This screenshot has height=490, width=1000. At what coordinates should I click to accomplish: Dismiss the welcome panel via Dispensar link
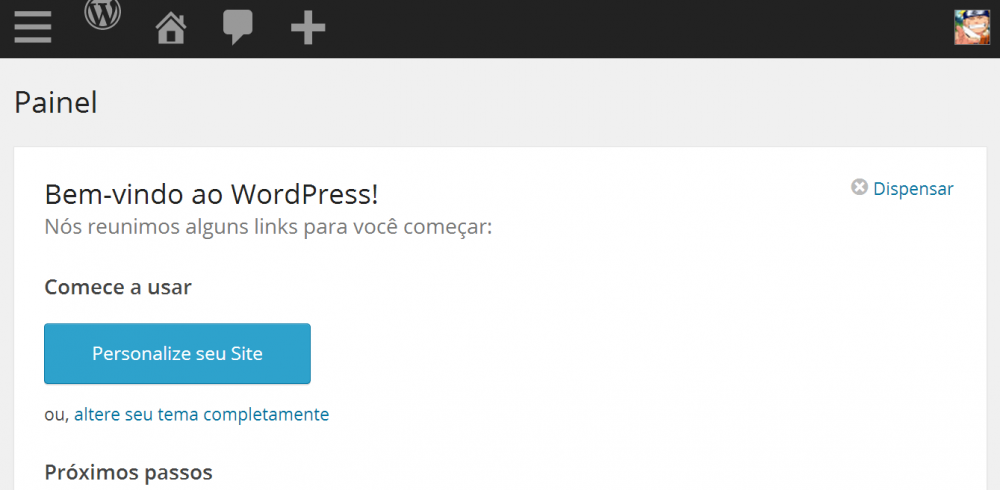click(x=913, y=189)
